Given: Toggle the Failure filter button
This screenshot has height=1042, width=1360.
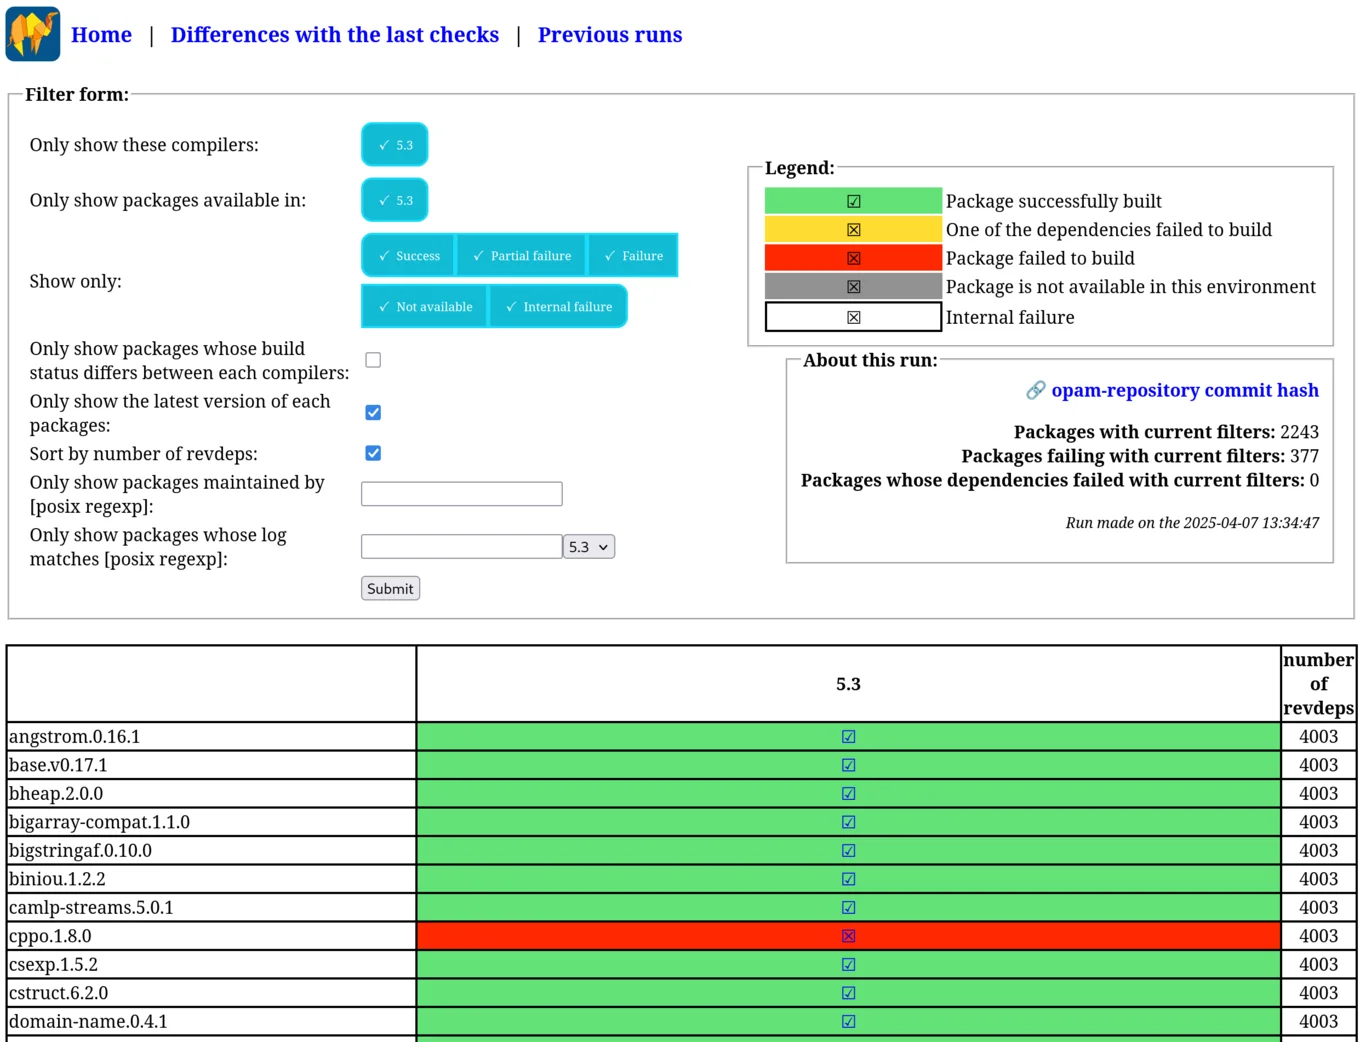Looking at the screenshot, I should [x=632, y=255].
